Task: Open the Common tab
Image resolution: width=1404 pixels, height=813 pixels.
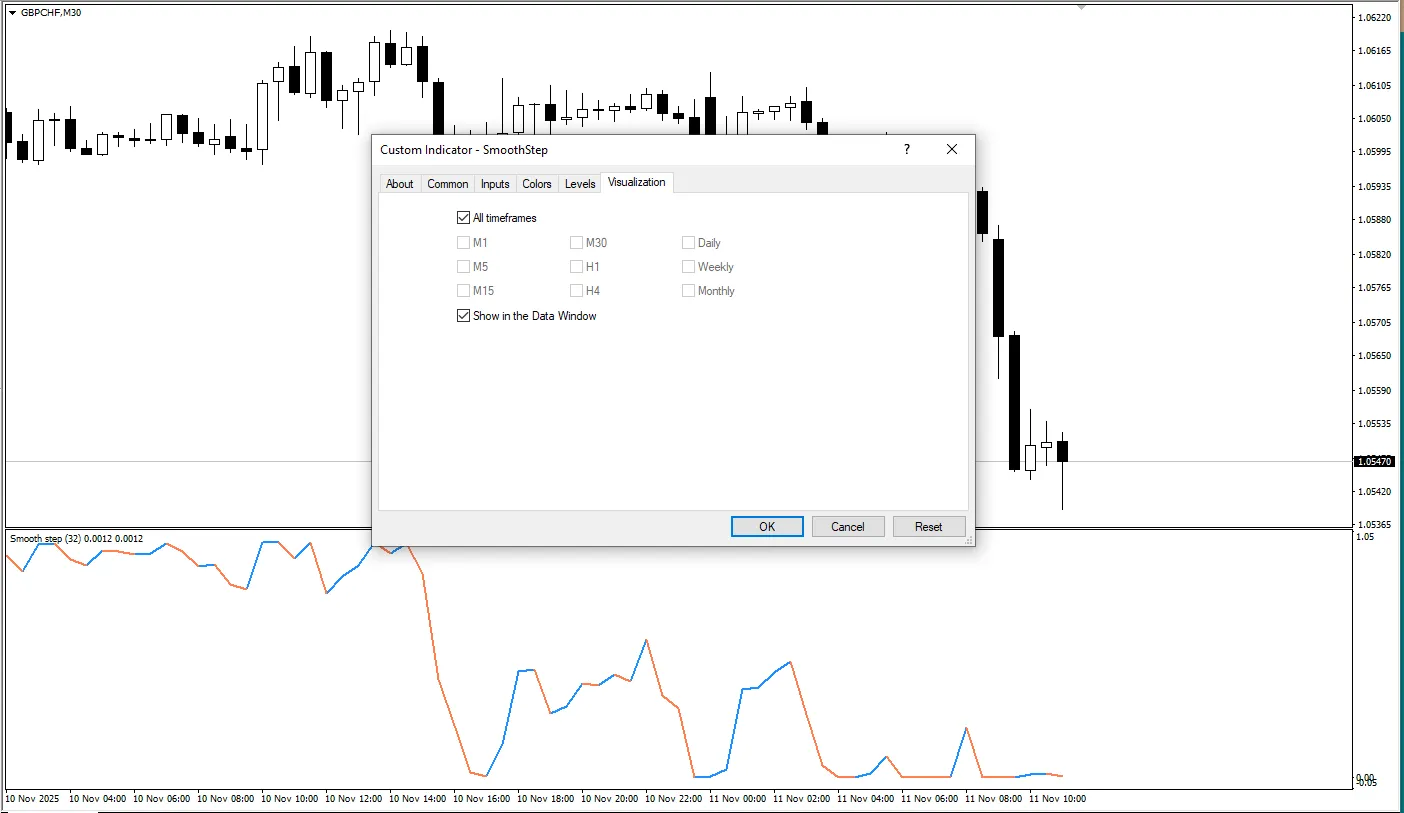Action: (447, 184)
